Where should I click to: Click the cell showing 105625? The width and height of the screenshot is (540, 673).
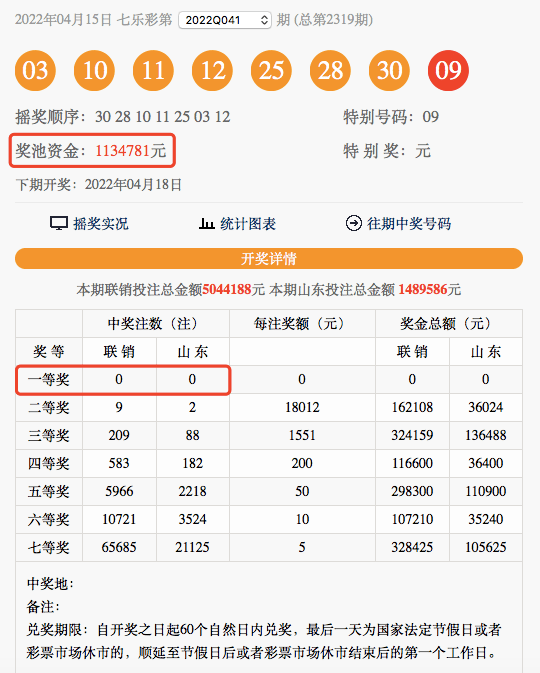[485, 548]
